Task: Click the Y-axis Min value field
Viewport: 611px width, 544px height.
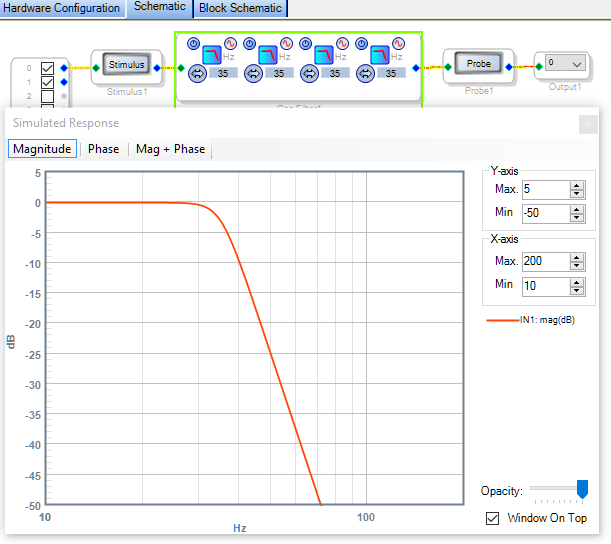Action: tap(546, 214)
